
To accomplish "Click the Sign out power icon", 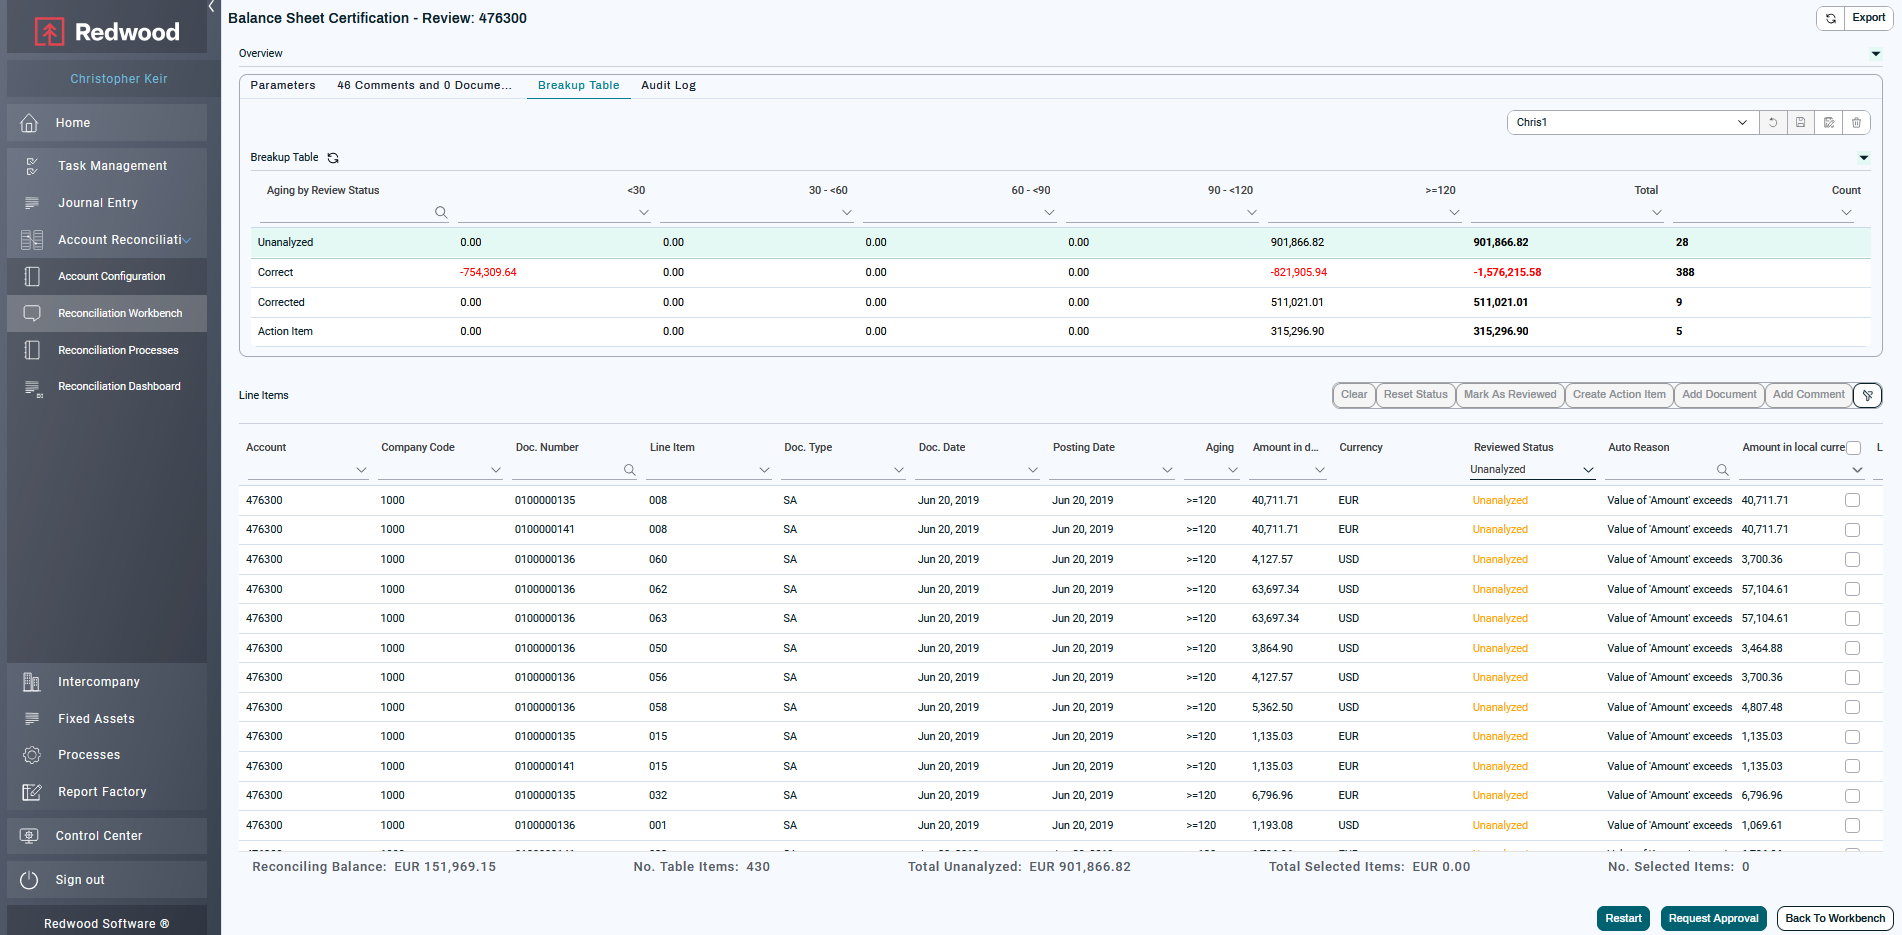I will click(x=30, y=880).
